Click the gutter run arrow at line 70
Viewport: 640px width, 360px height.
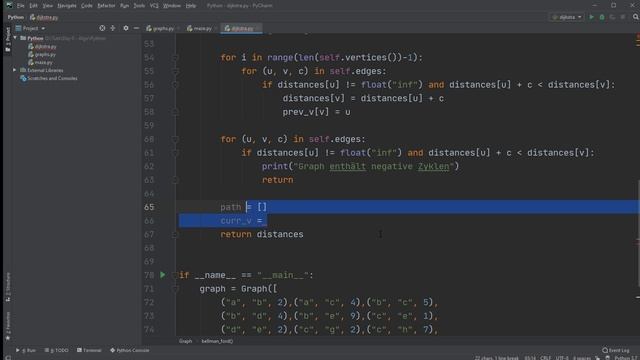pyautogui.click(x=163, y=275)
